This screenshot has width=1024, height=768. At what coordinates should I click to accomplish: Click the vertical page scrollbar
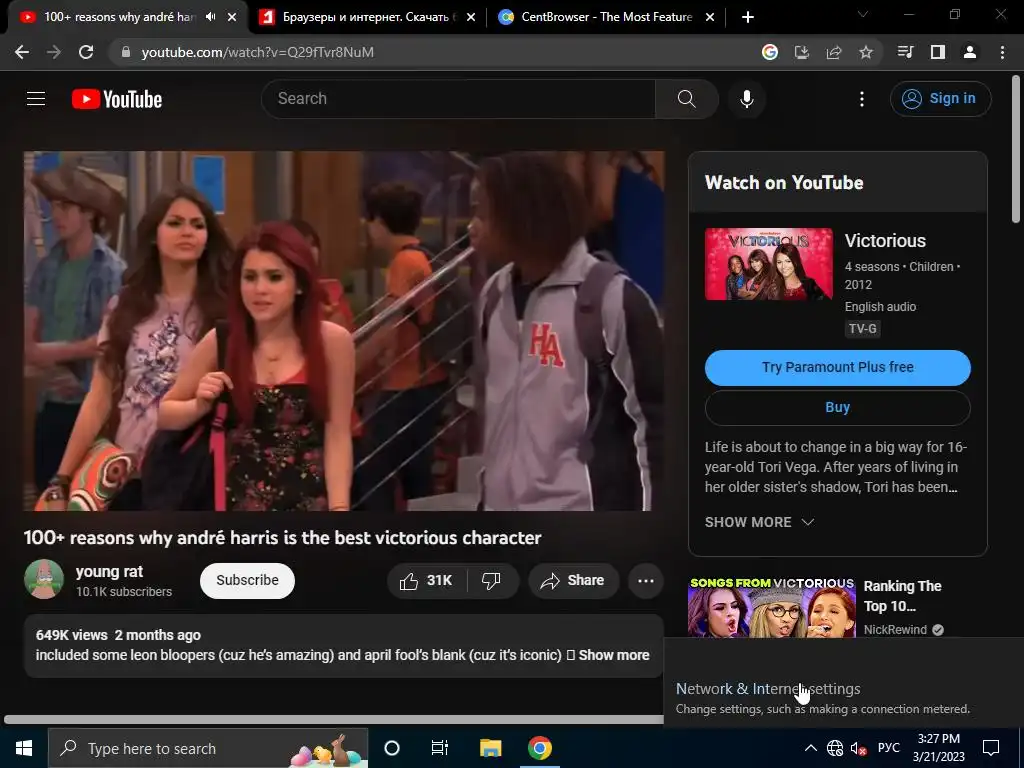pos(1016,150)
